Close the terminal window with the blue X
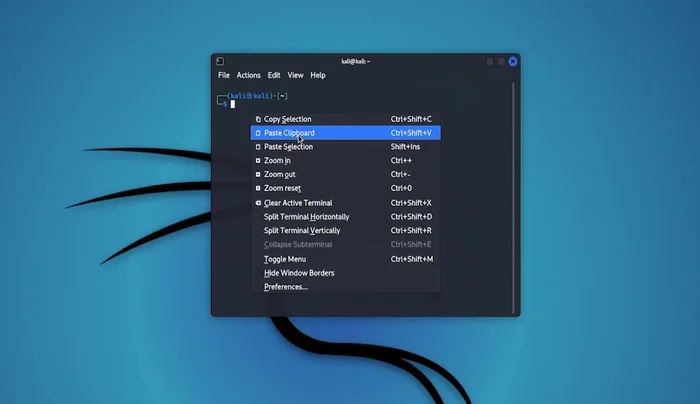 point(512,61)
